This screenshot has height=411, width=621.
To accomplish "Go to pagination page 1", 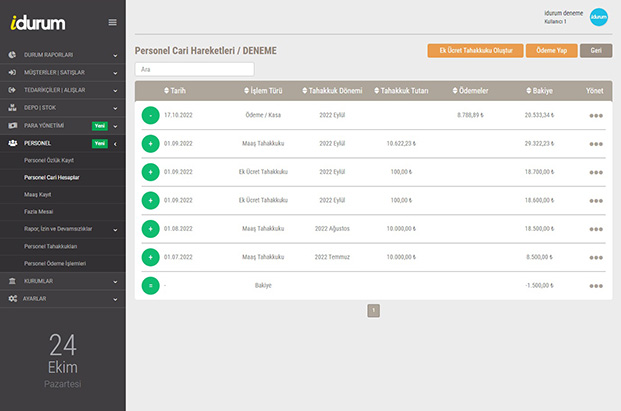I will coord(373,310).
